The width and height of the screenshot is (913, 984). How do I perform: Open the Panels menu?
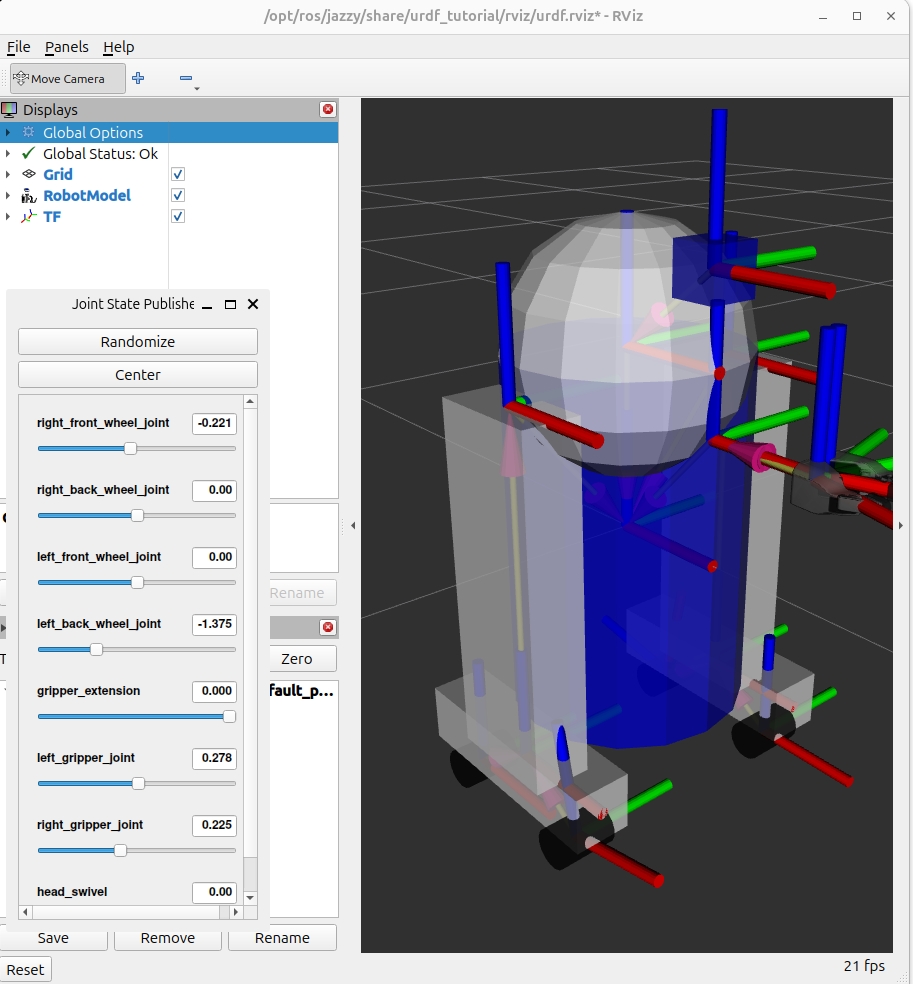point(66,47)
